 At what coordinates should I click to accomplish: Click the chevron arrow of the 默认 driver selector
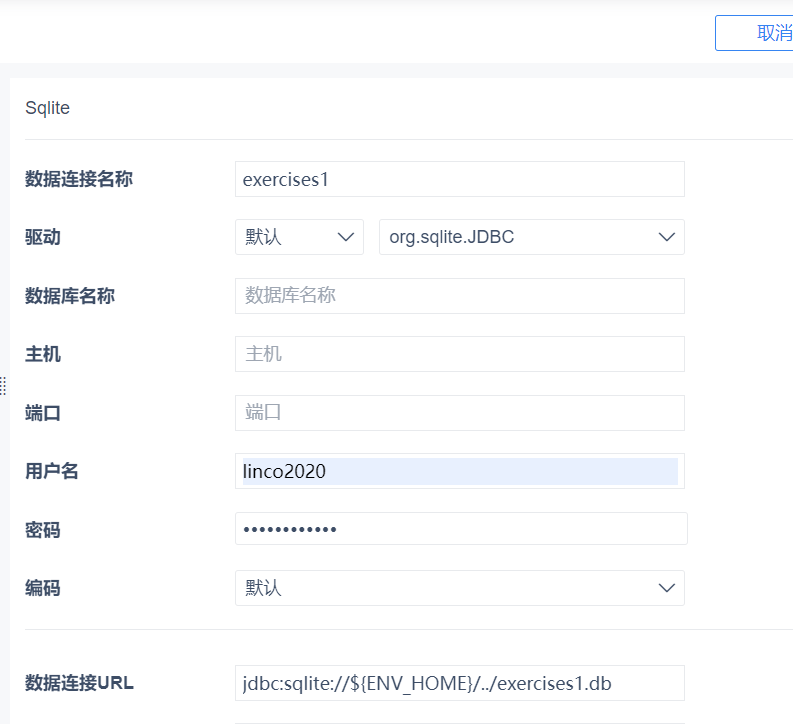[347, 237]
